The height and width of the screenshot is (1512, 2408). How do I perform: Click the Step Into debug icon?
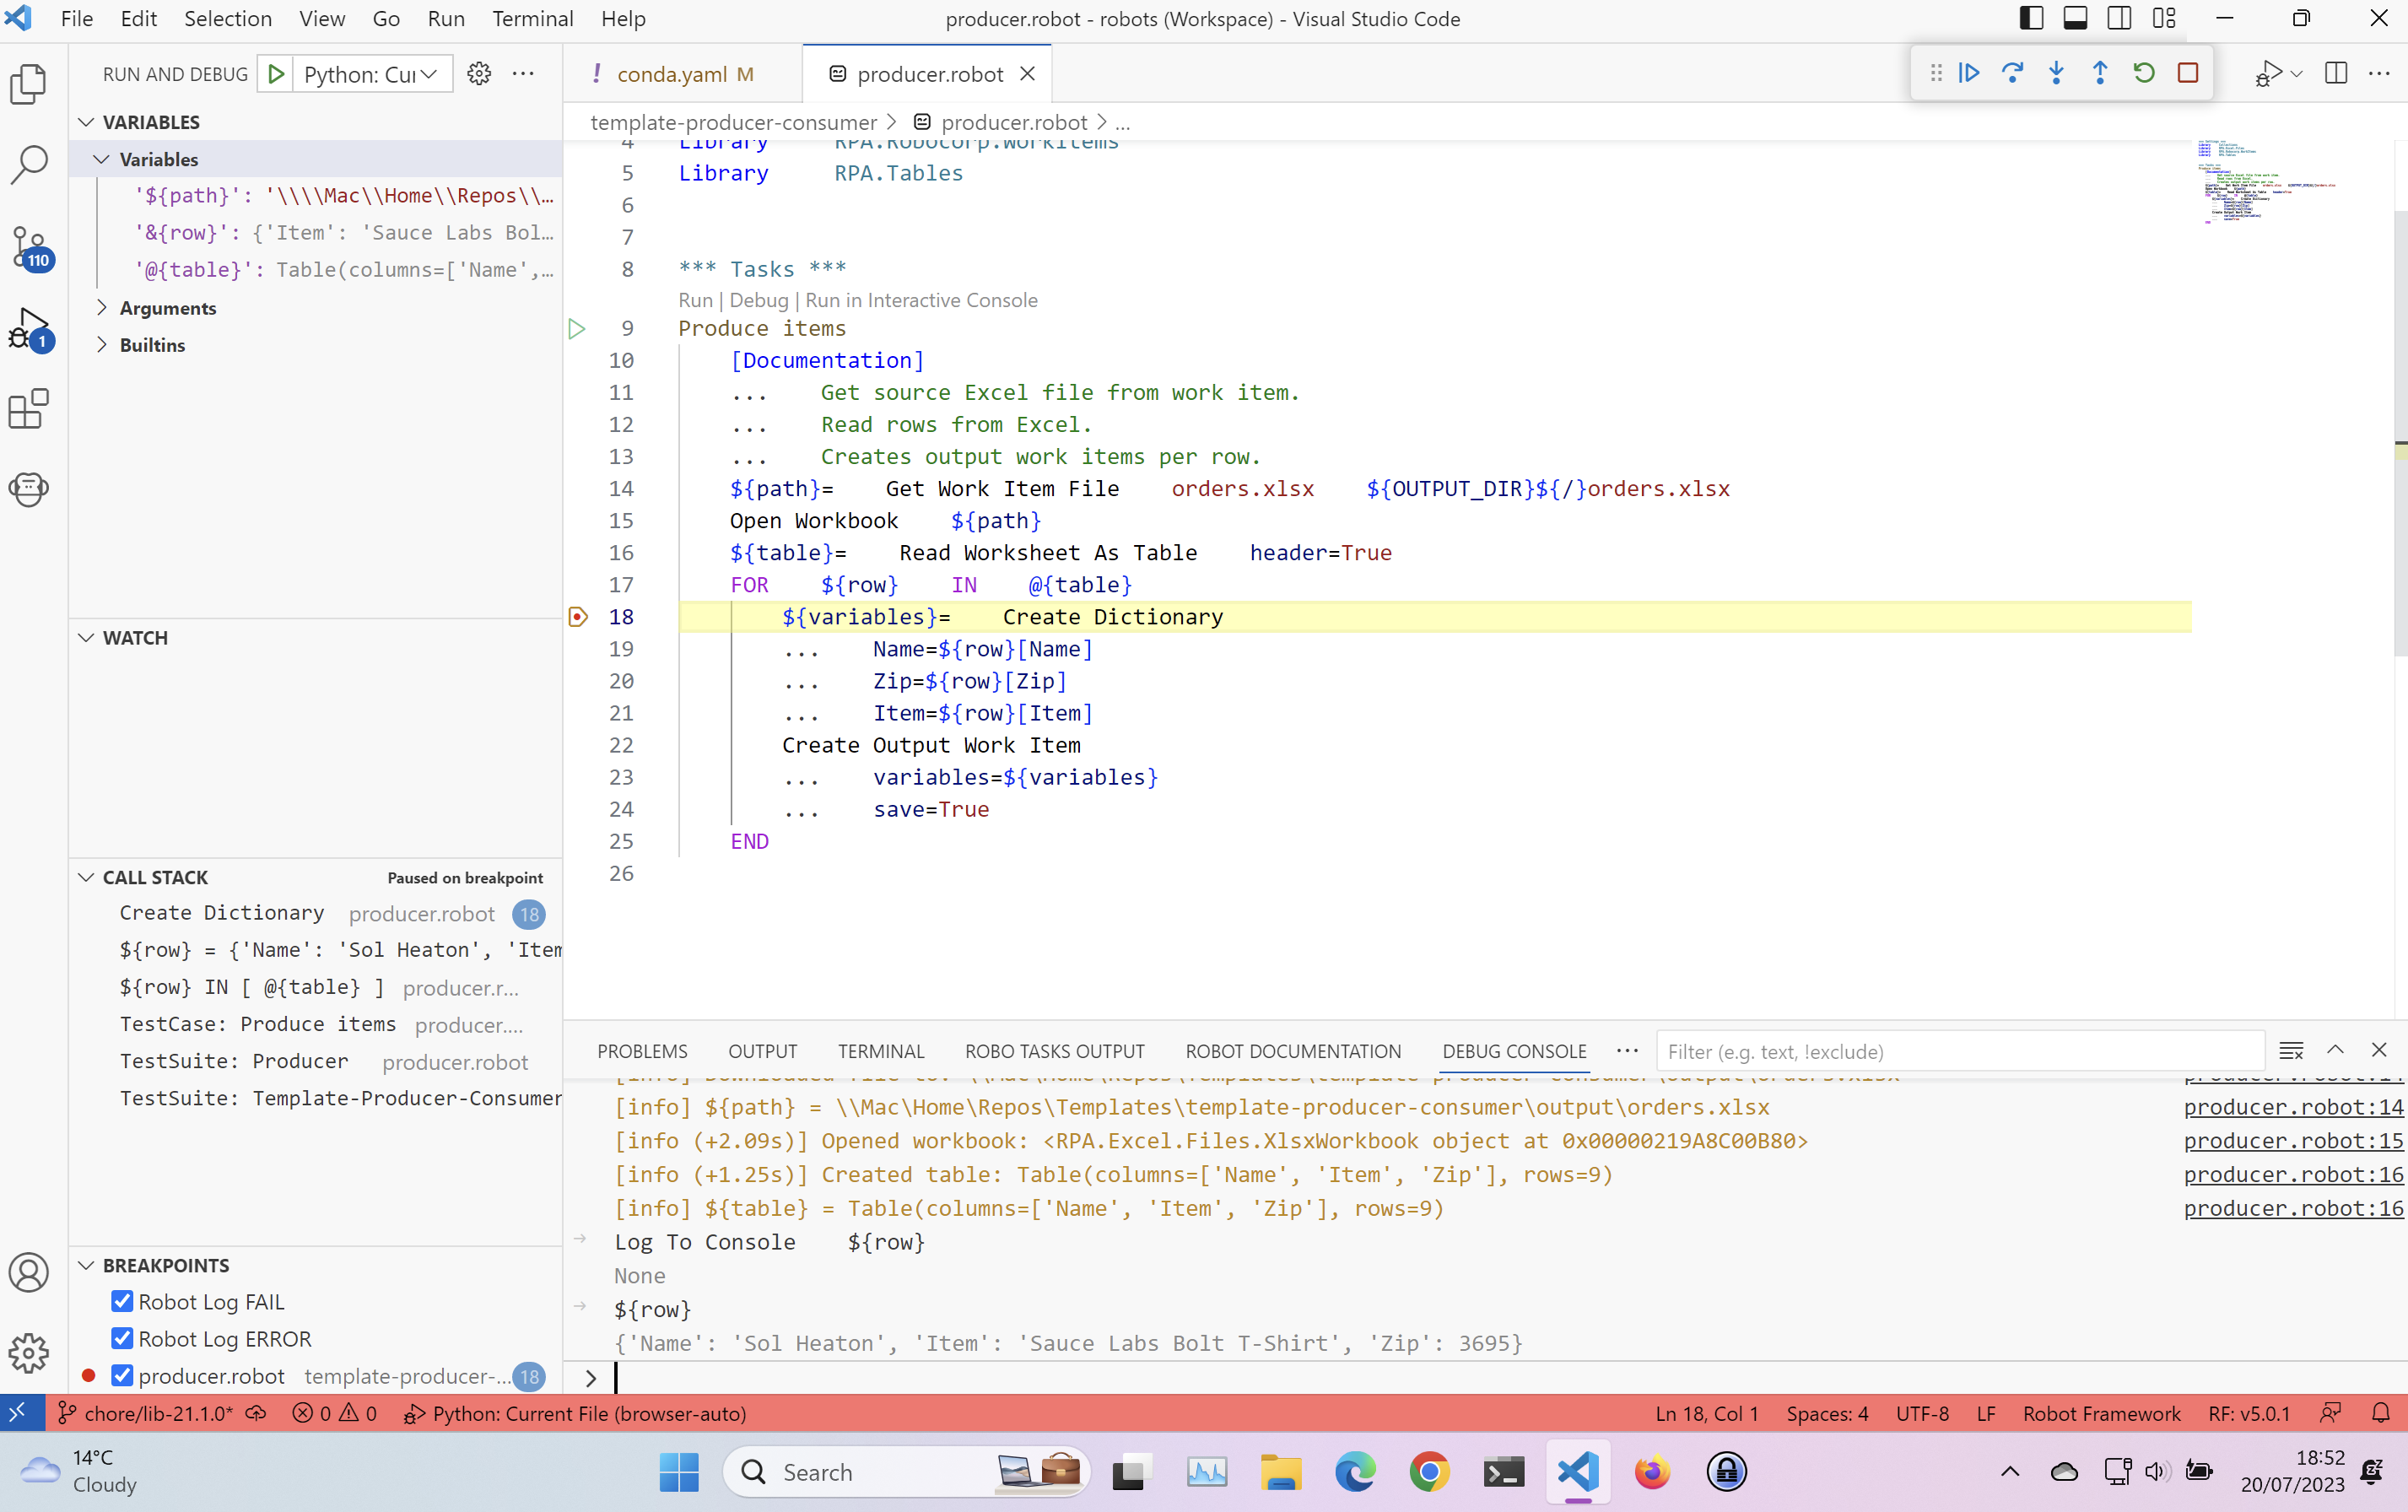pos(2056,73)
